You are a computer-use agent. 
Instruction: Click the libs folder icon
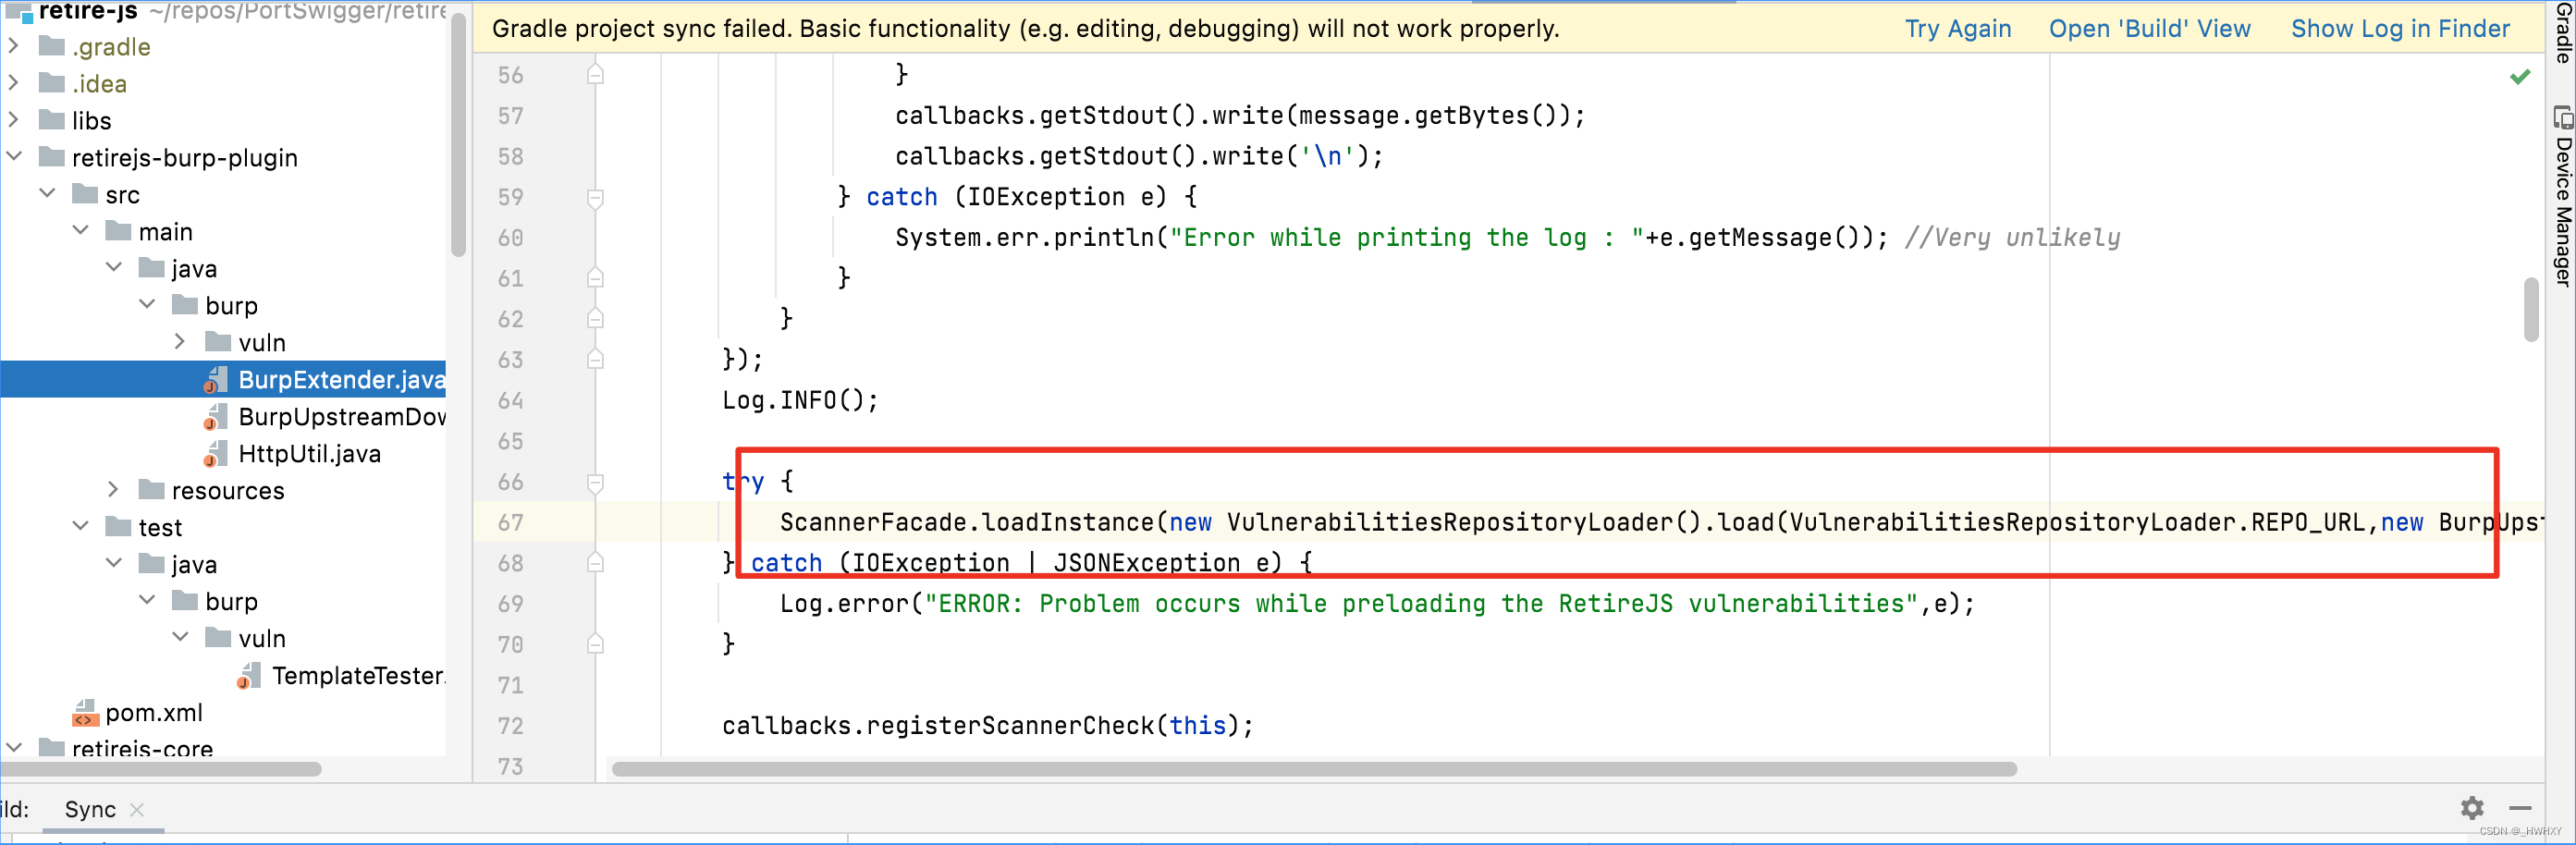pyautogui.click(x=51, y=119)
